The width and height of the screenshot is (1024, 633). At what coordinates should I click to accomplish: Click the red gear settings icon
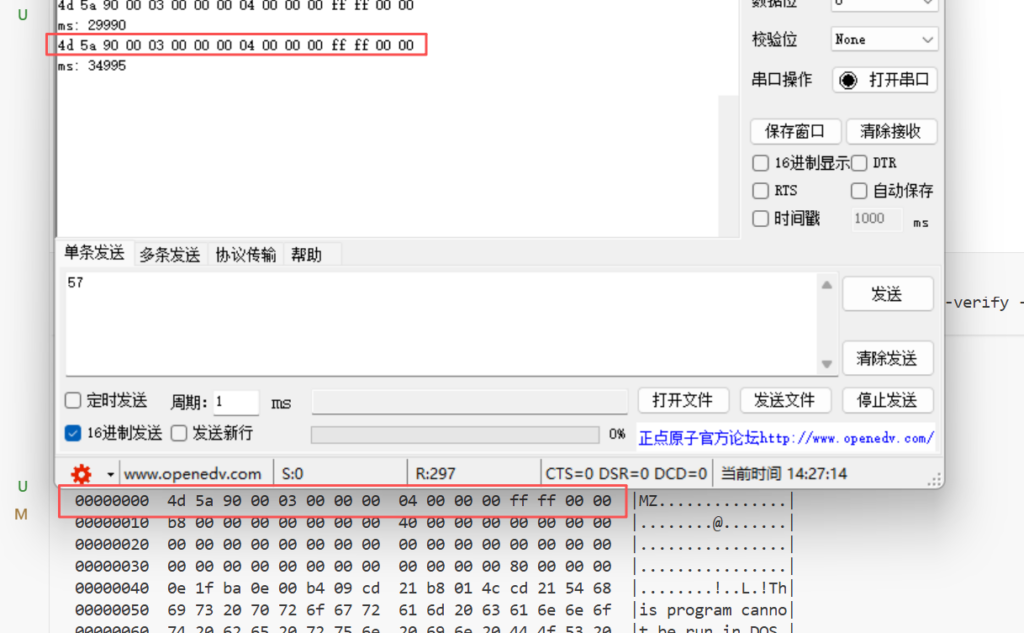point(81,474)
